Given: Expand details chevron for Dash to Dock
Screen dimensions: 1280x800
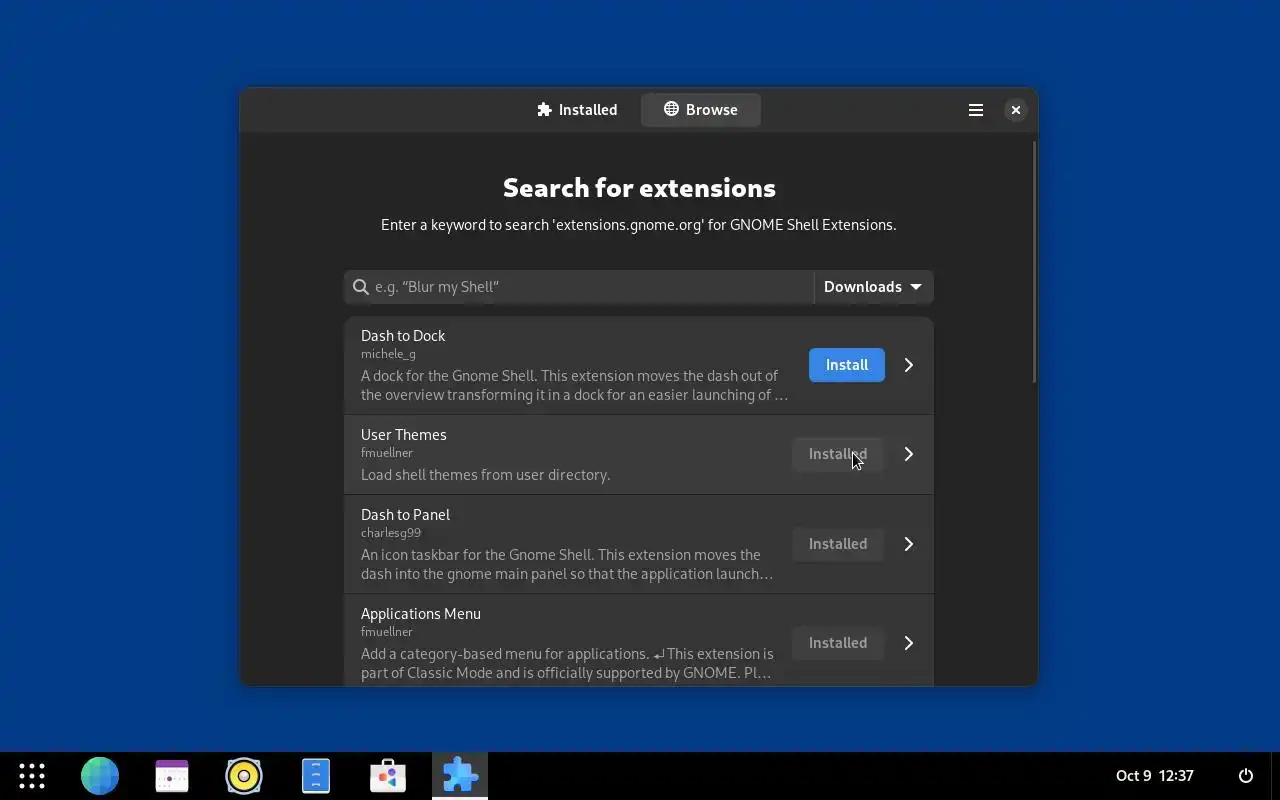Looking at the screenshot, I should click(x=908, y=365).
